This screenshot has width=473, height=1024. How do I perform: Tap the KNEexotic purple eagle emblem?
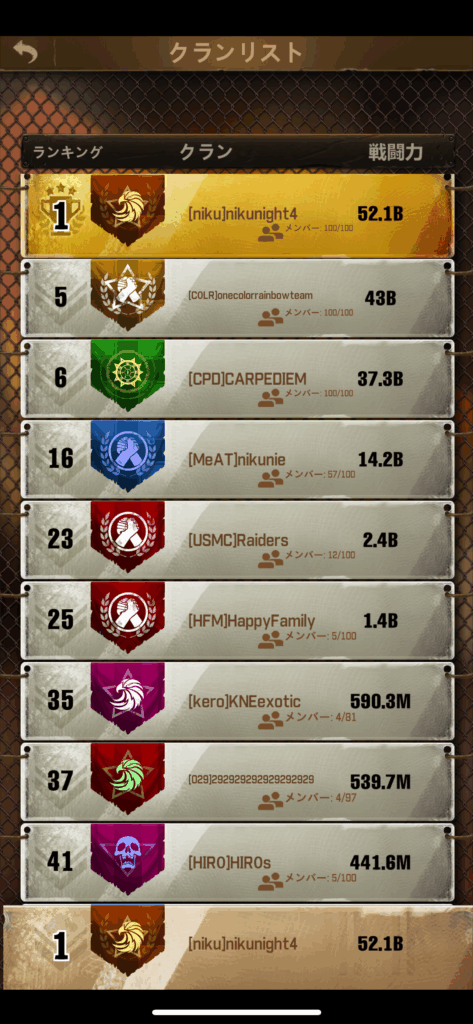pyautogui.click(x=127, y=697)
